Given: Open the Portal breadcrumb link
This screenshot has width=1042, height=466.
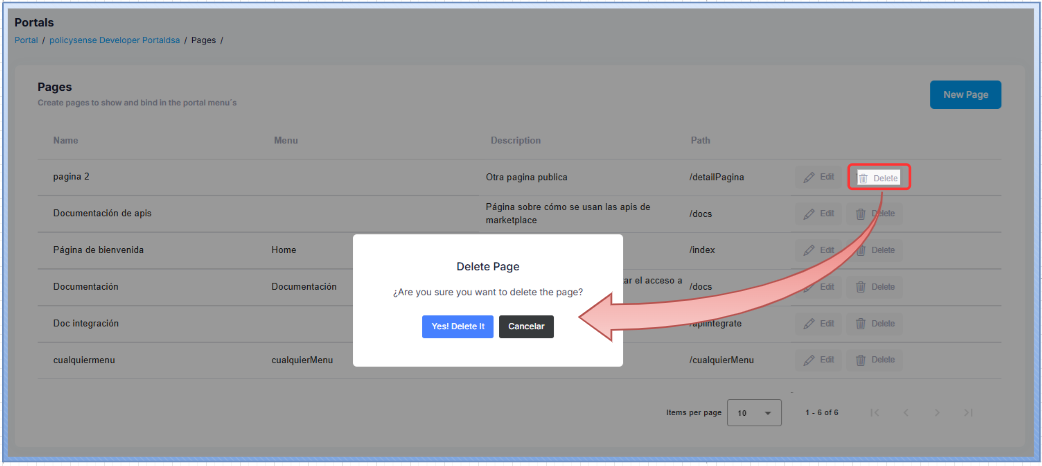Looking at the screenshot, I should pos(26,40).
